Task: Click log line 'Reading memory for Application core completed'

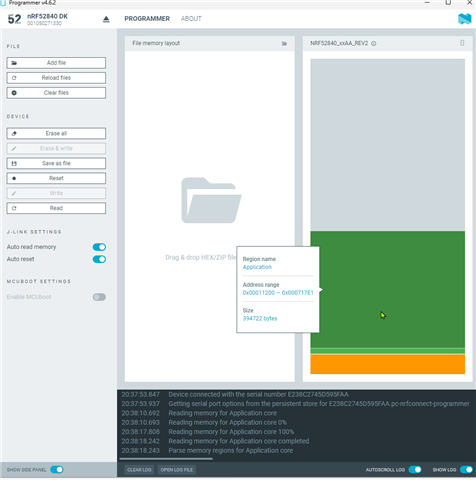Action: pyautogui.click(x=239, y=441)
